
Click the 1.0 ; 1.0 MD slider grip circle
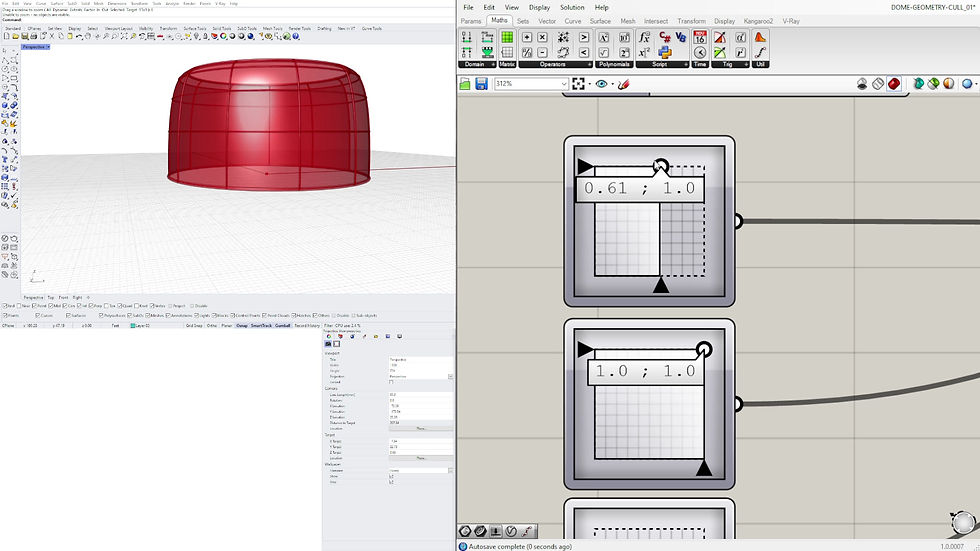pyautogui.click(x=704, y=349)
